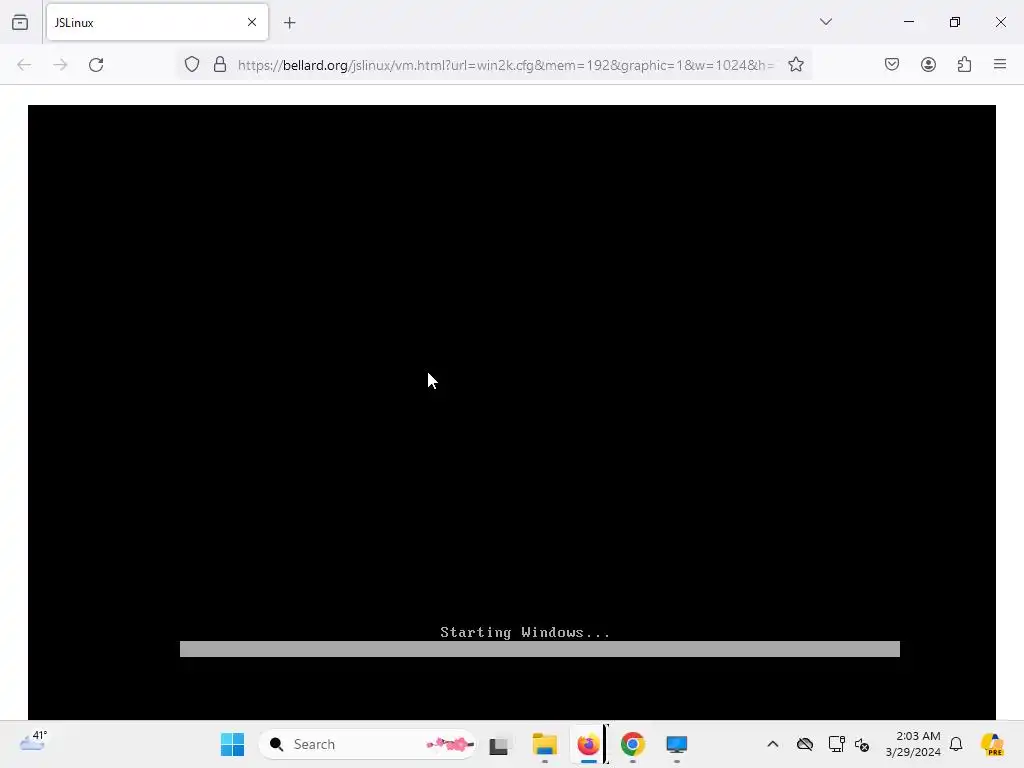1024x768 pixels.
Task: Open Firefox recent browsing view icon
Action: pos(20,22)
